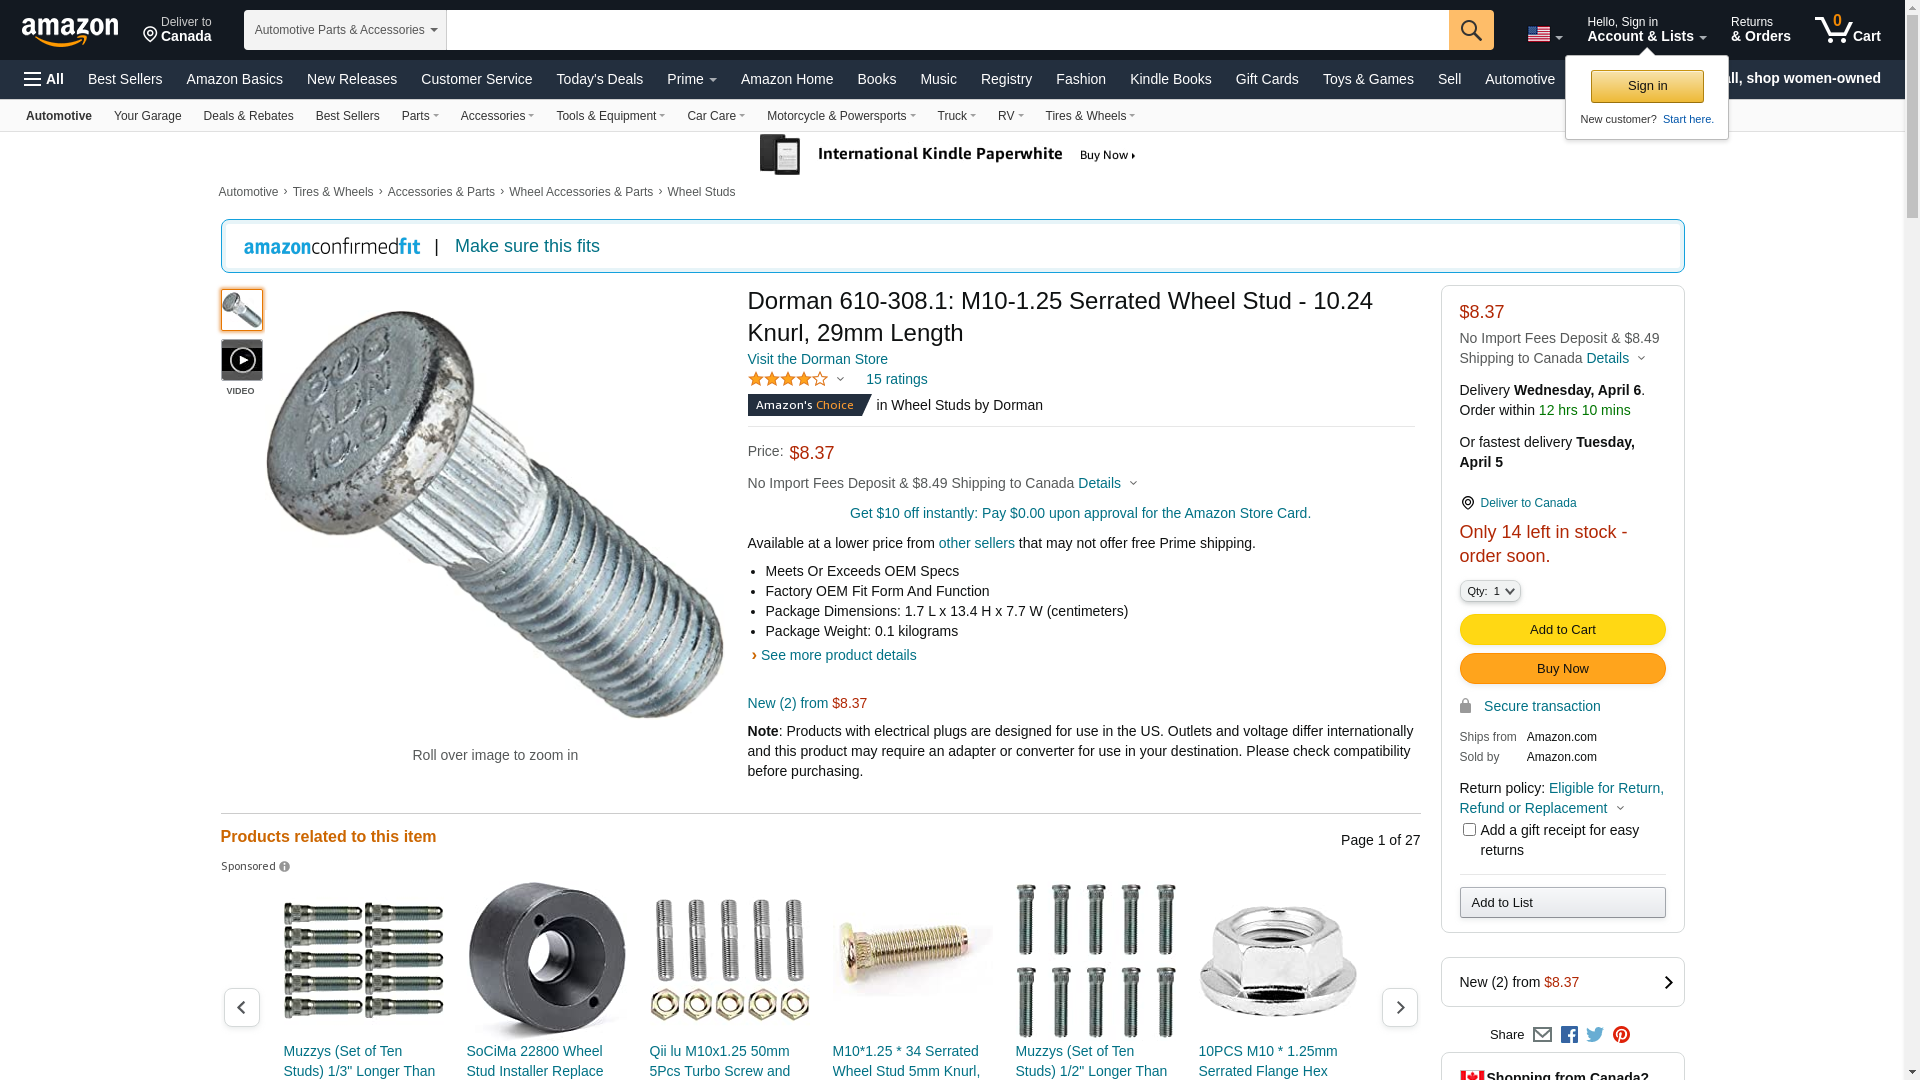Play the product video thumbnail
Image resolution: width=1920 pixels, height=1080 pixels.
coord(241,360)
